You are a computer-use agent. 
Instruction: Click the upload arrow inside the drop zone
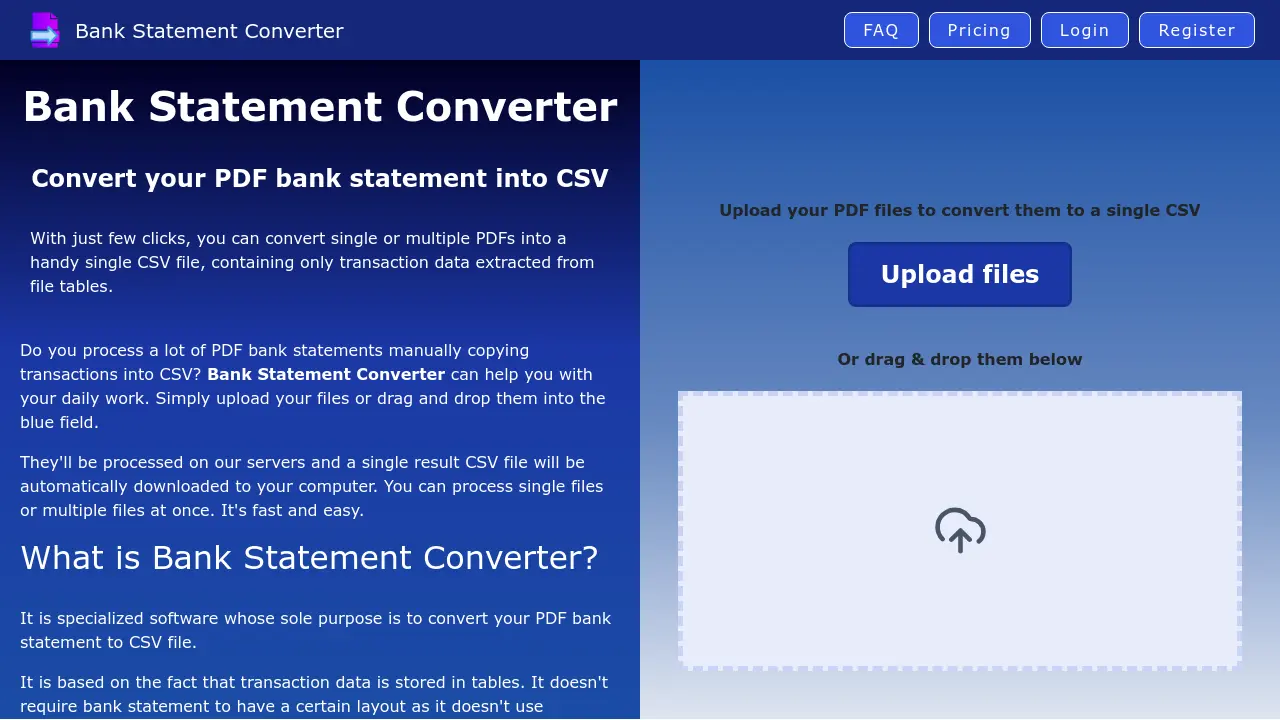coord(959,531)
